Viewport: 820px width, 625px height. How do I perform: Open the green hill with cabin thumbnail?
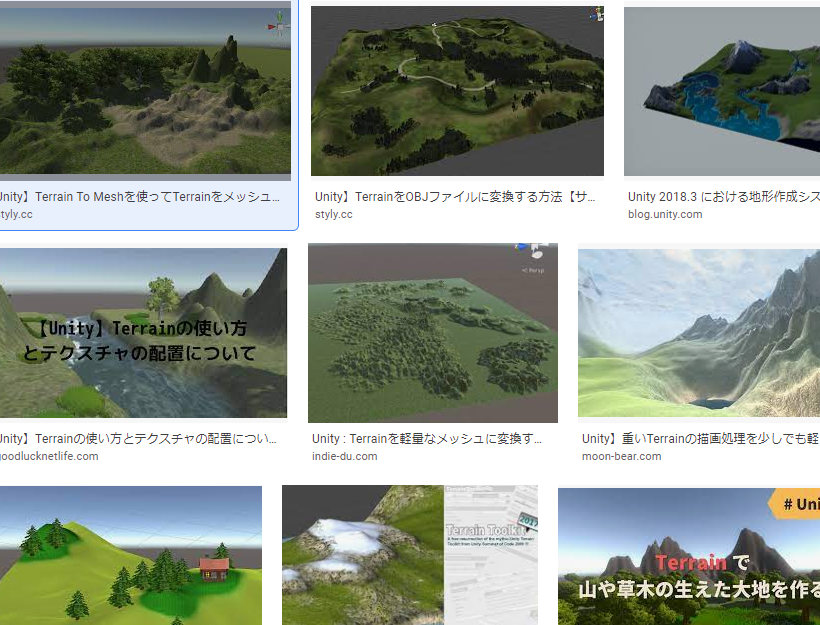pos(131,555)
